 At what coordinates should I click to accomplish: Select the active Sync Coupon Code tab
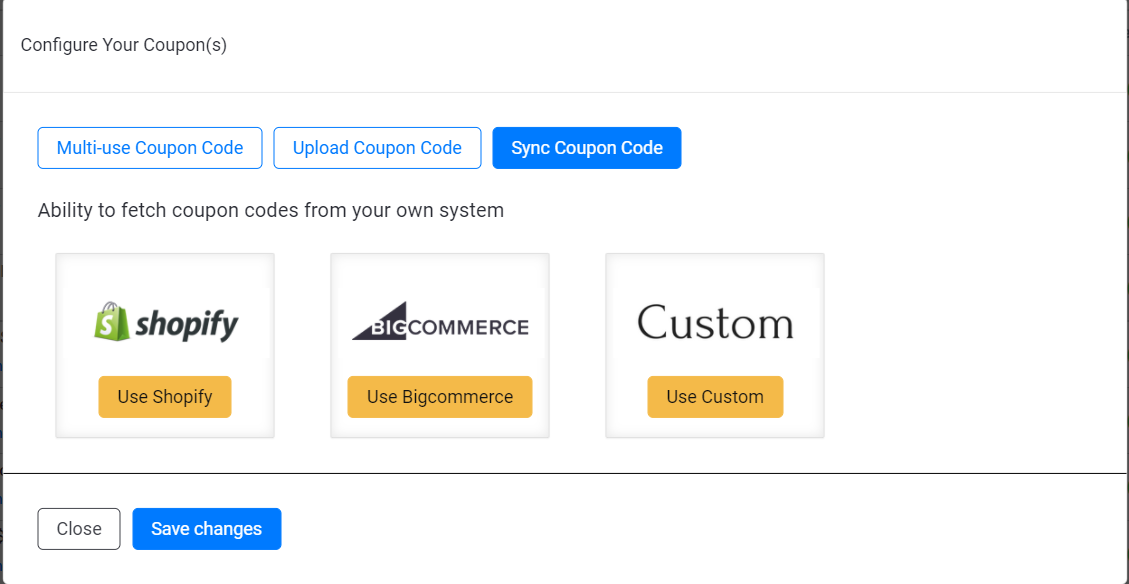click(x=586, y=147)
